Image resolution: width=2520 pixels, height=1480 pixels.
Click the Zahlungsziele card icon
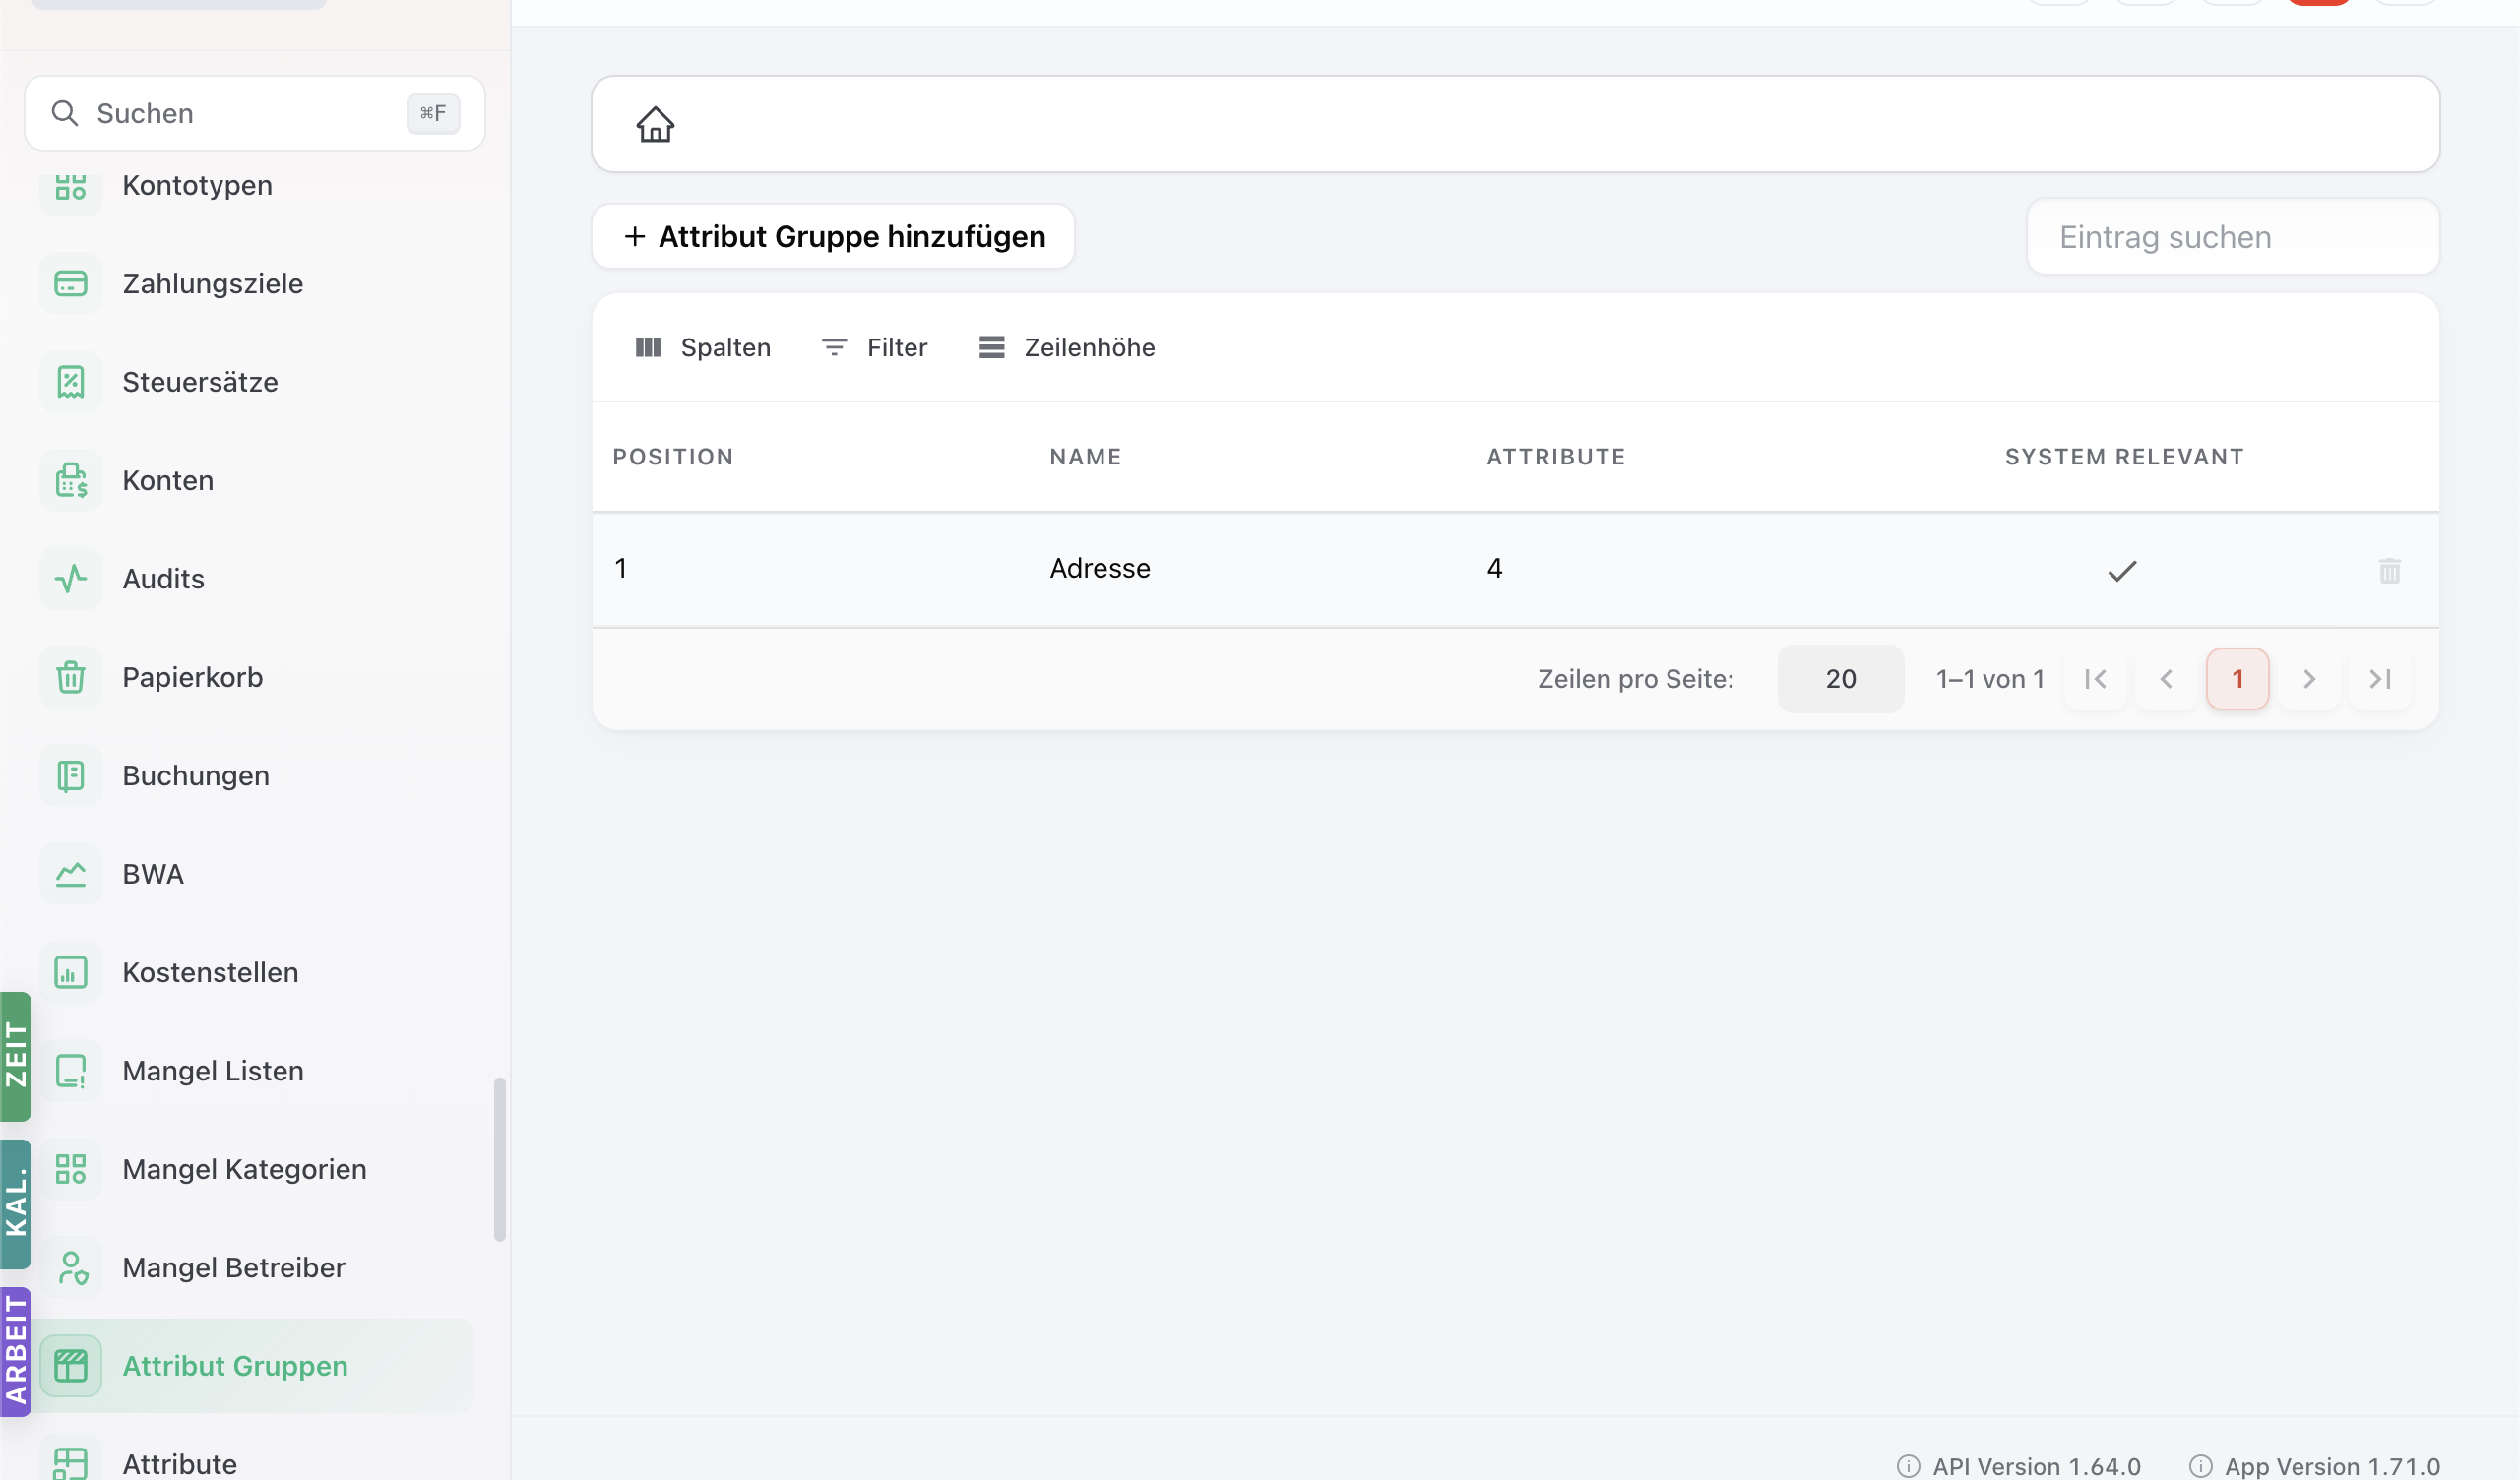pyautogui.click(x=70, y=283)
